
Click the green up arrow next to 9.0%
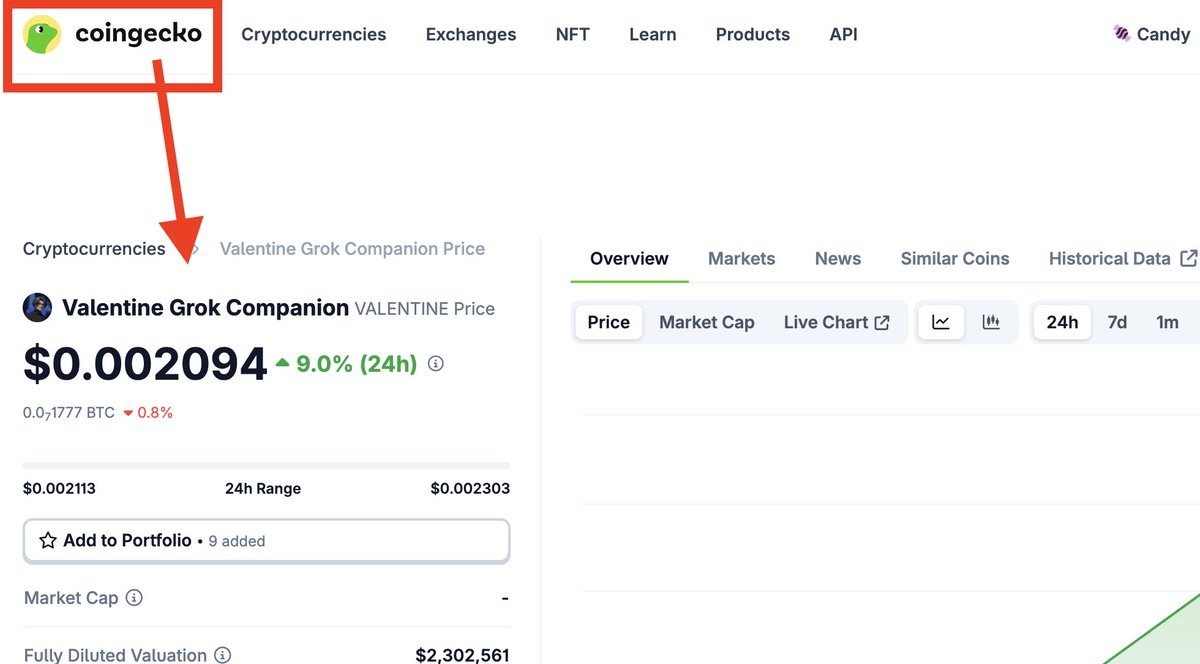click(283, 363)
